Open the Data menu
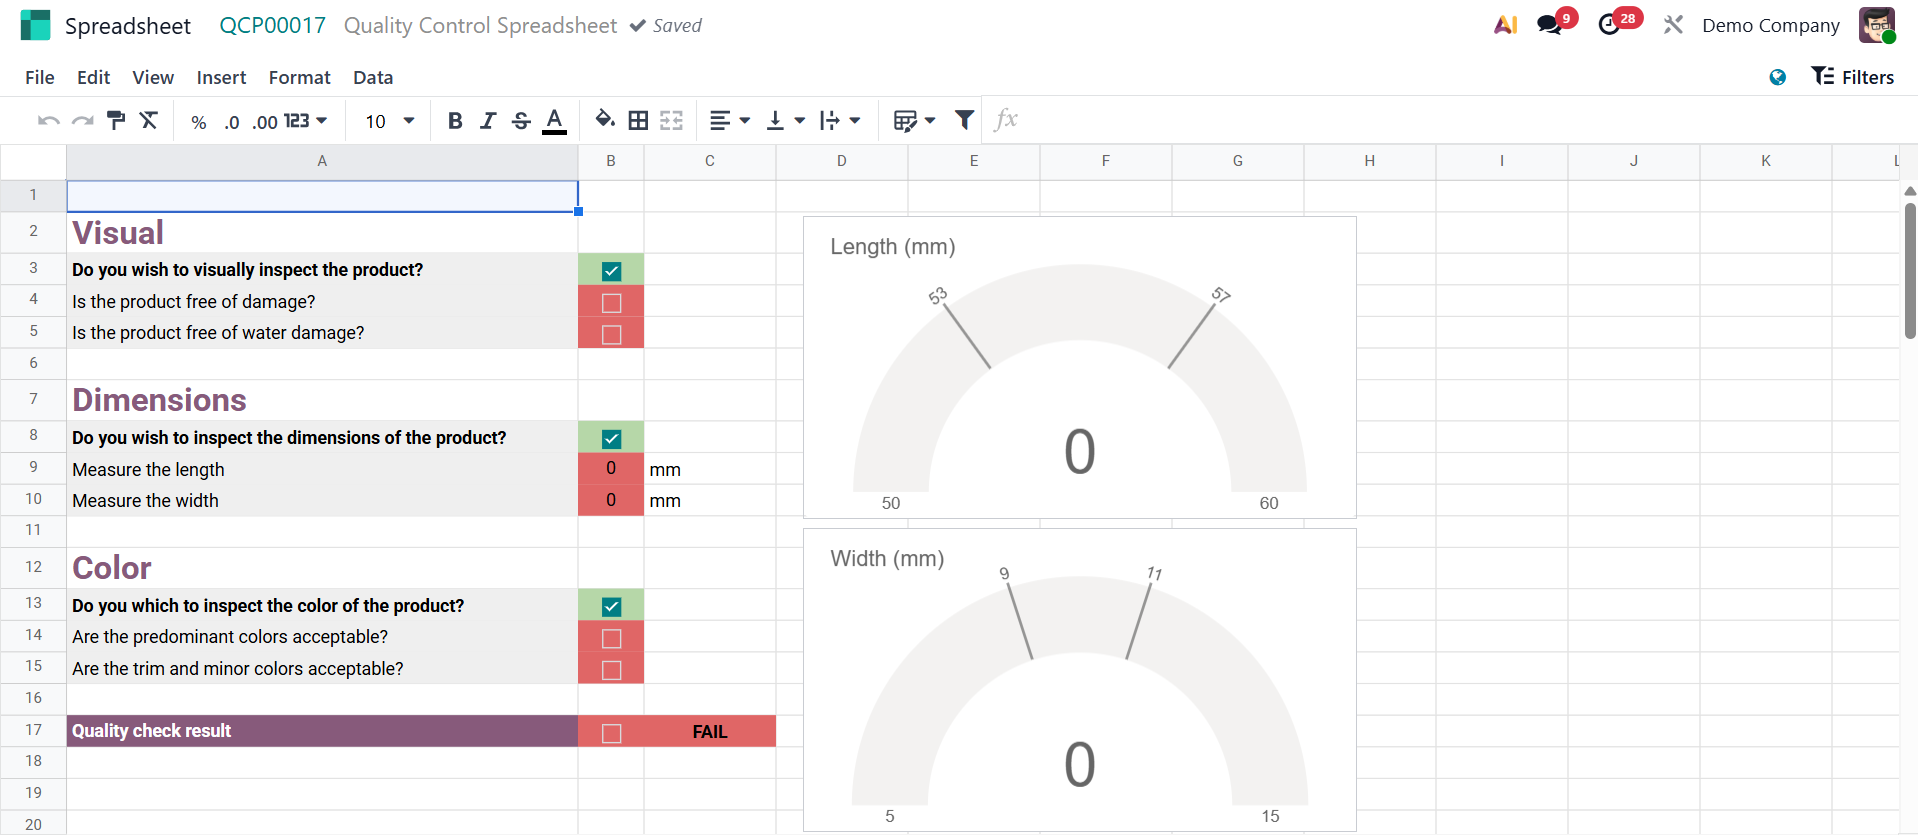The height and width of the screenshot is (835, 1918). click(373, 77)
